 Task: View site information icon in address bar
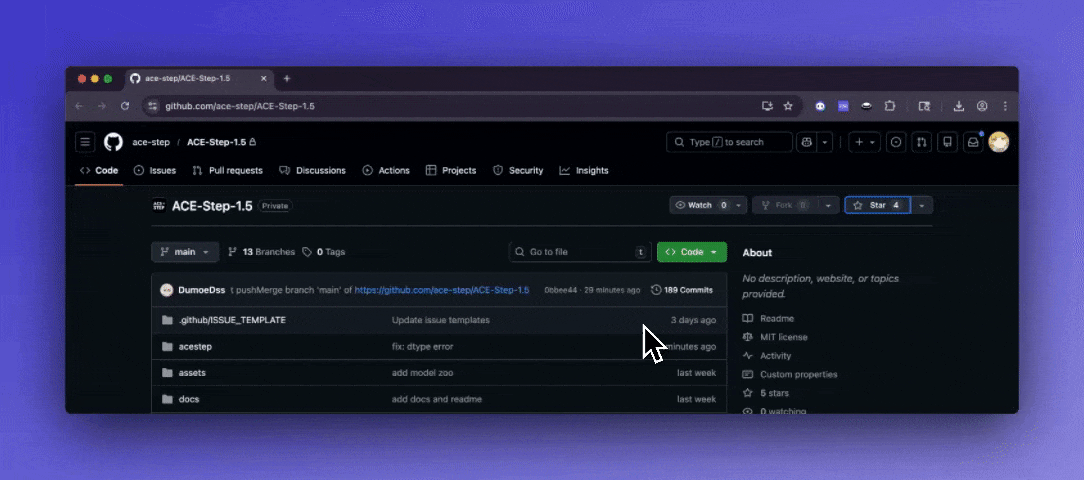(x=153, y=107)
